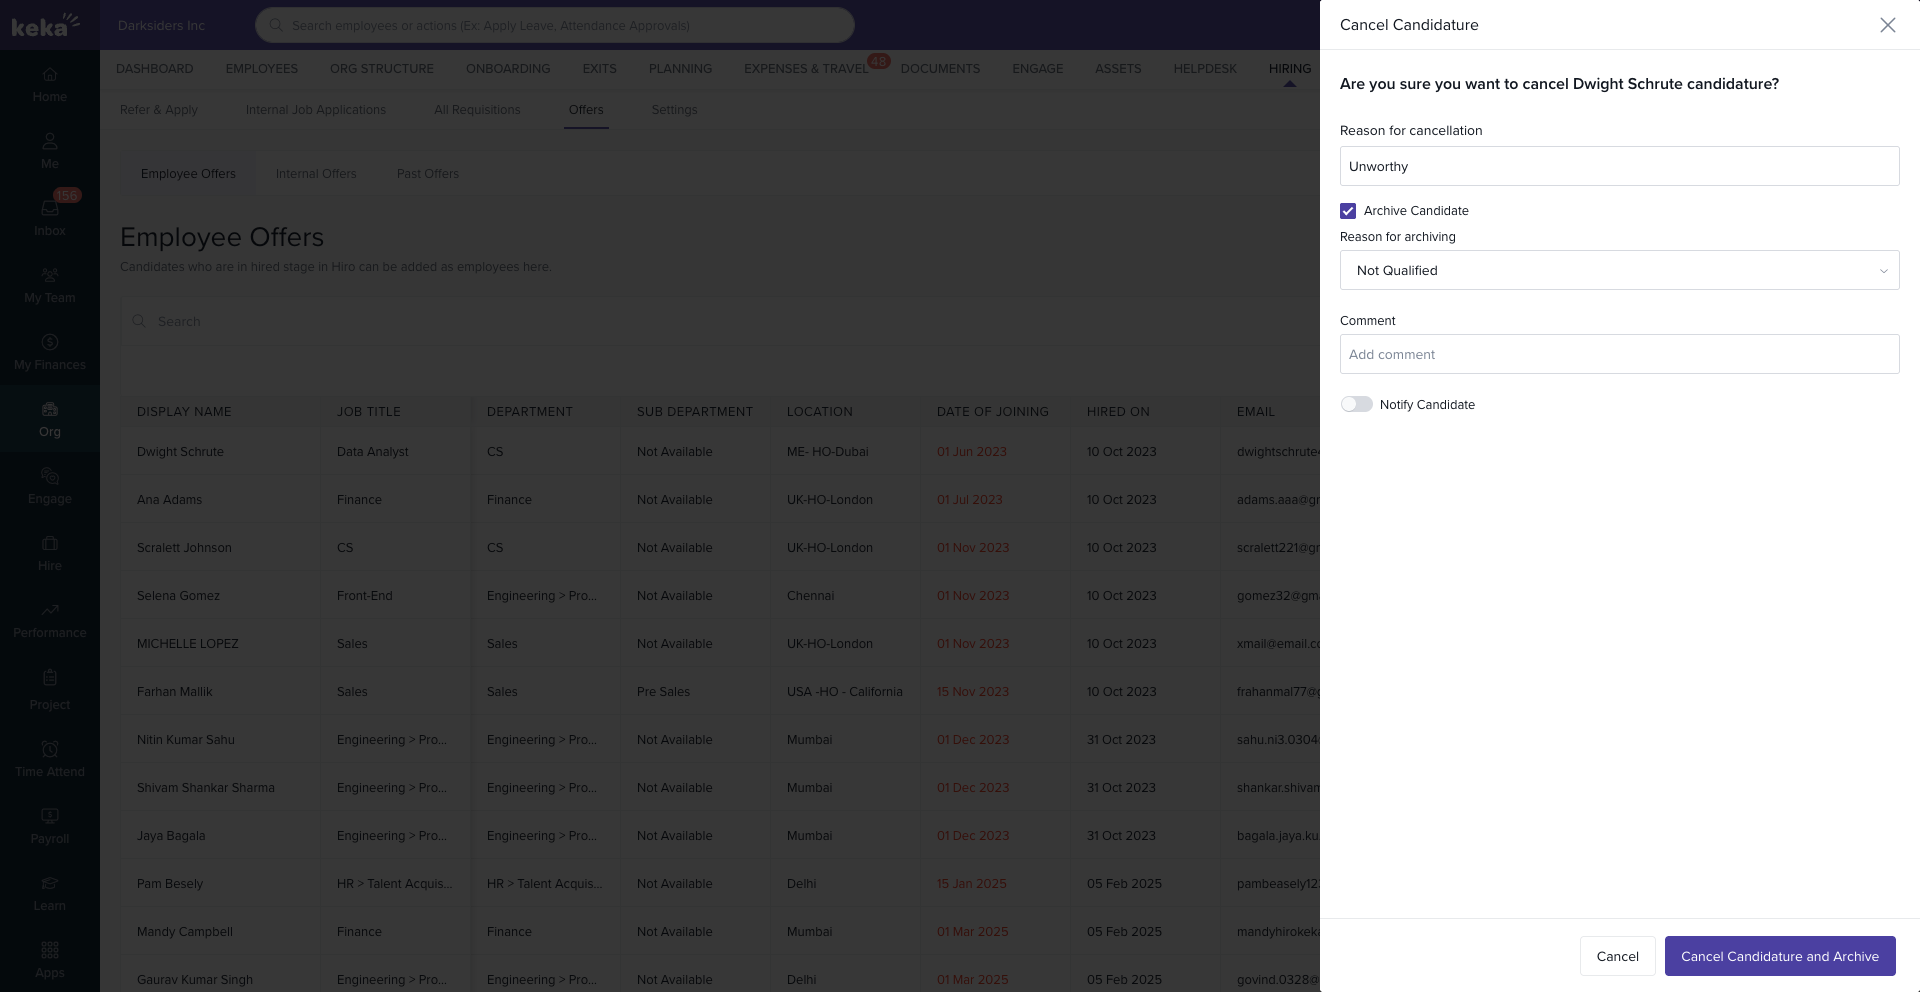Open the Onboarding menu item
Screen dimensions: 1920x992
(x=507, y=69)
